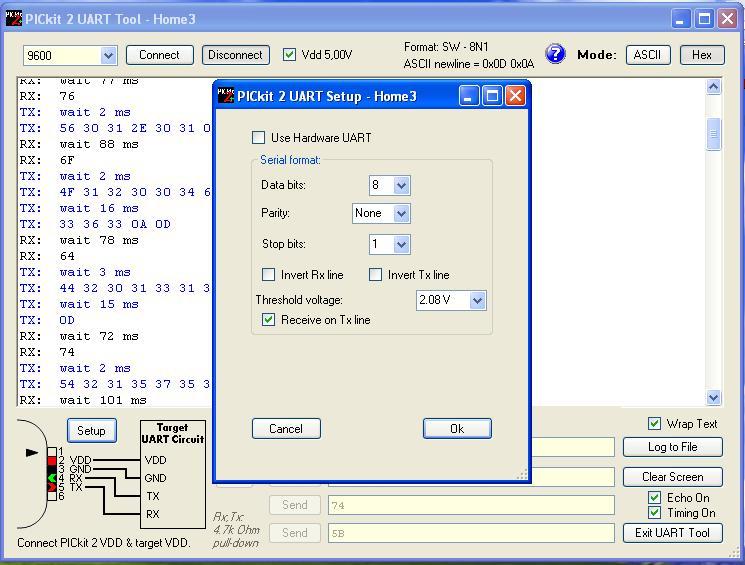Open the Stop bits dropdown

click(401, 245)
